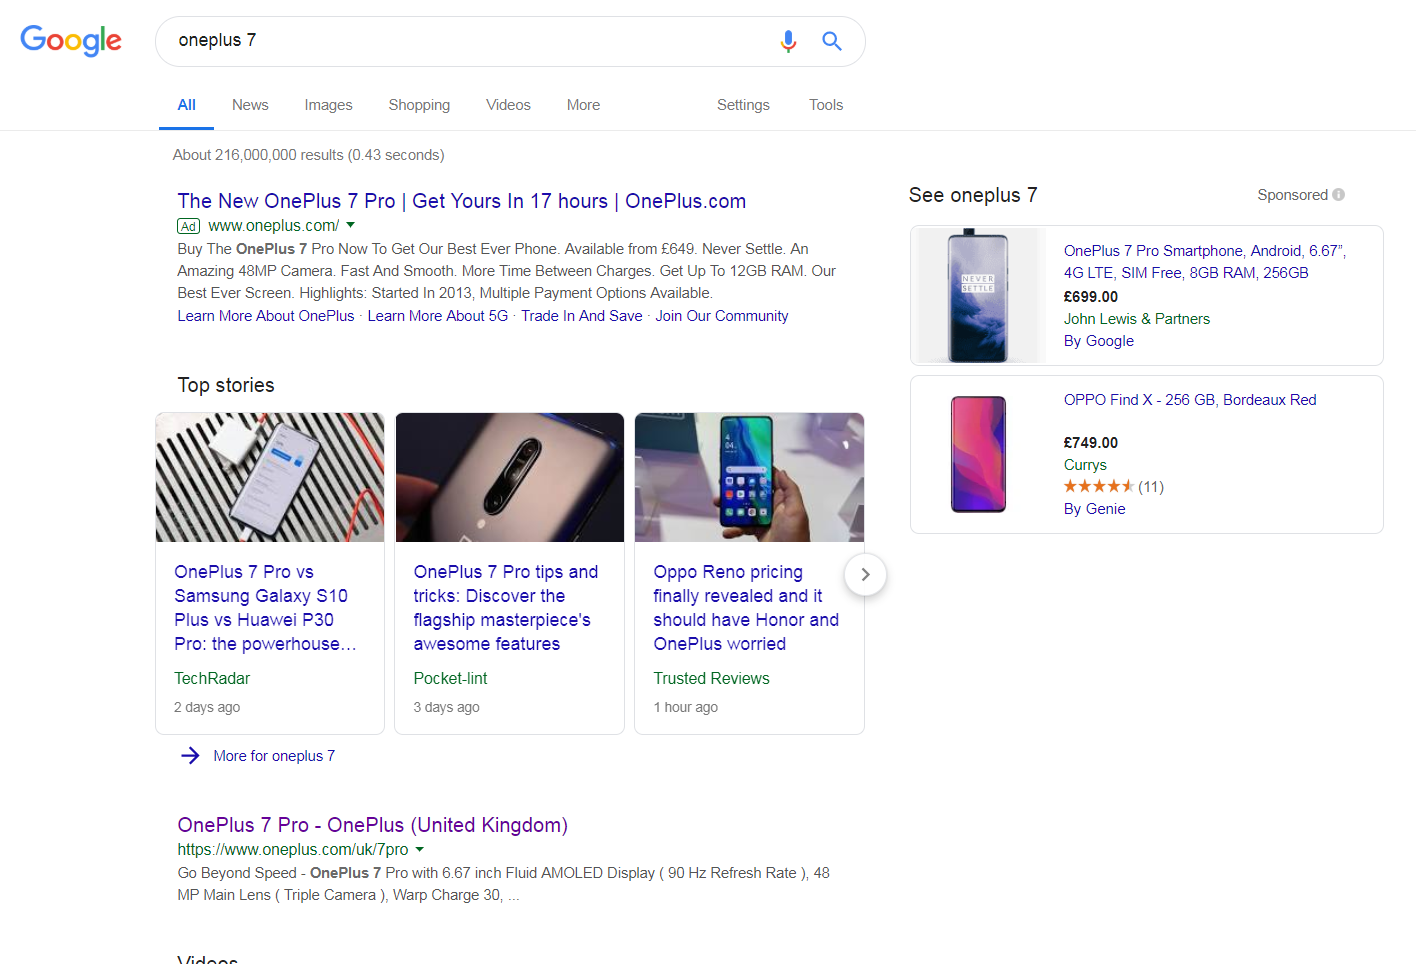Image resolution: width=1416 pixels, height=964 pixels.
Task: Click the Sponsored label
Action: click(x=1293, y=195)
